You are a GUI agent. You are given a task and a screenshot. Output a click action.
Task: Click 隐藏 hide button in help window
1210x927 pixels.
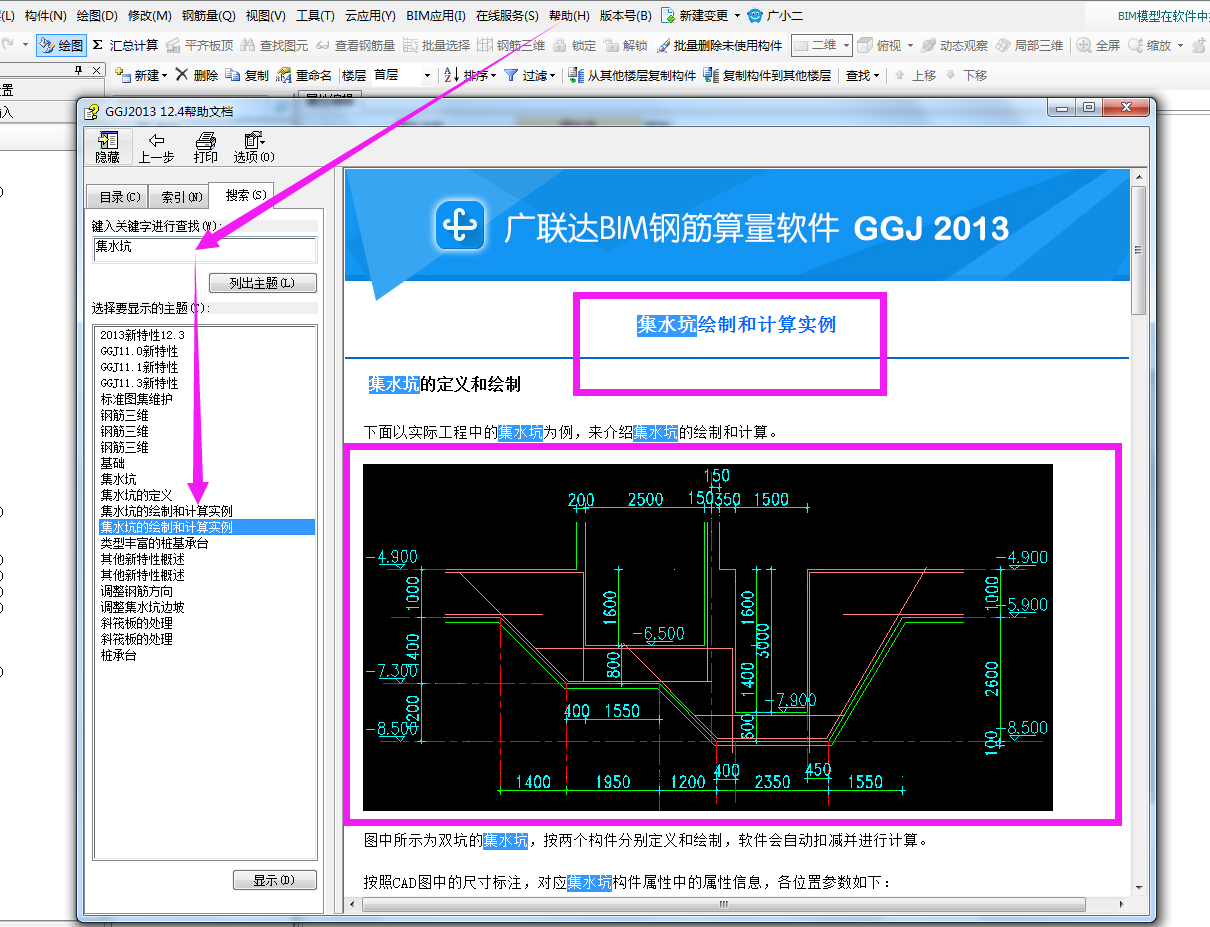point(107,147)
